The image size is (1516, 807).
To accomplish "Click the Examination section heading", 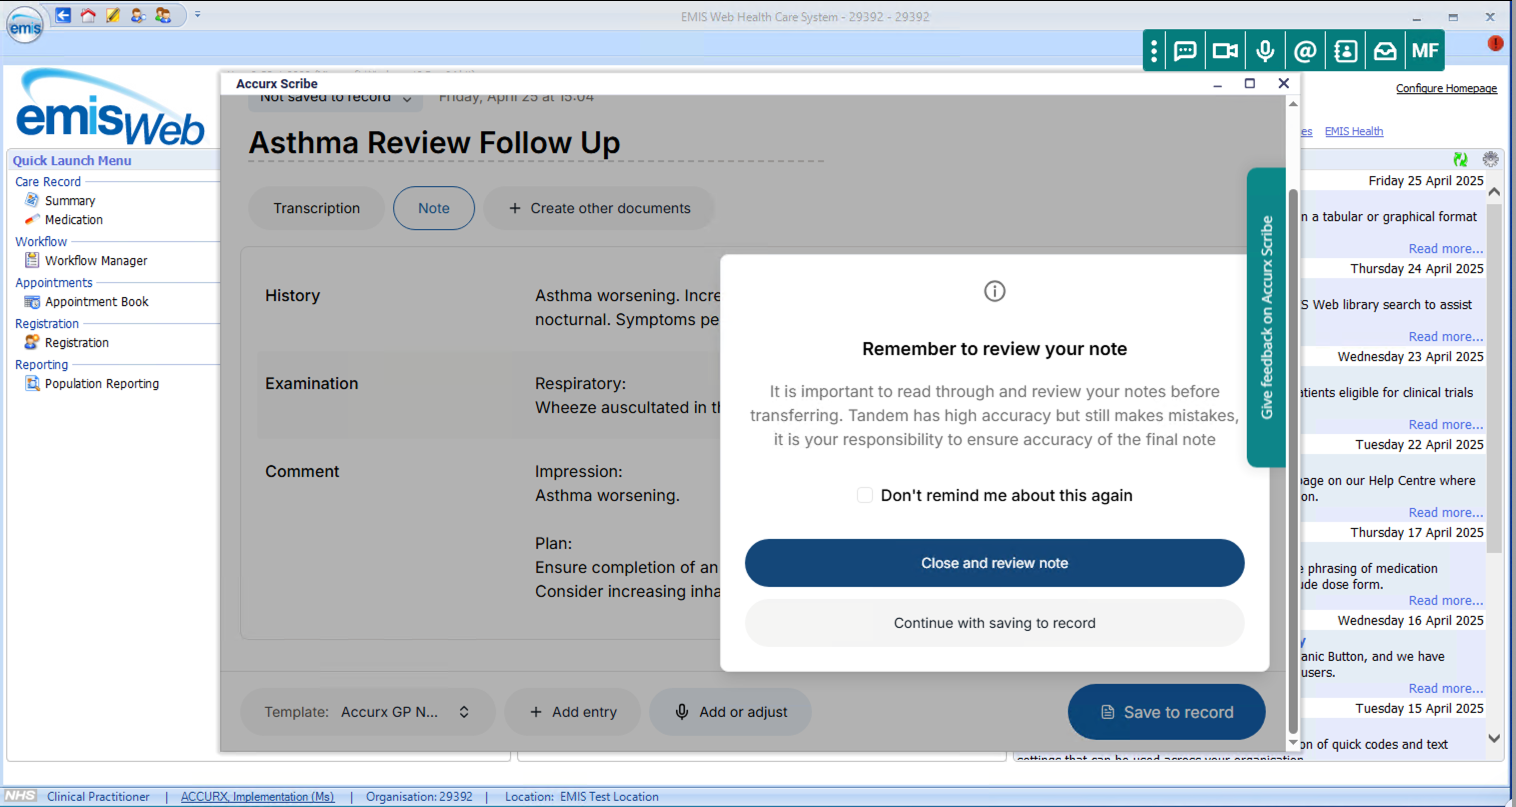I will (x=311, y=383).
